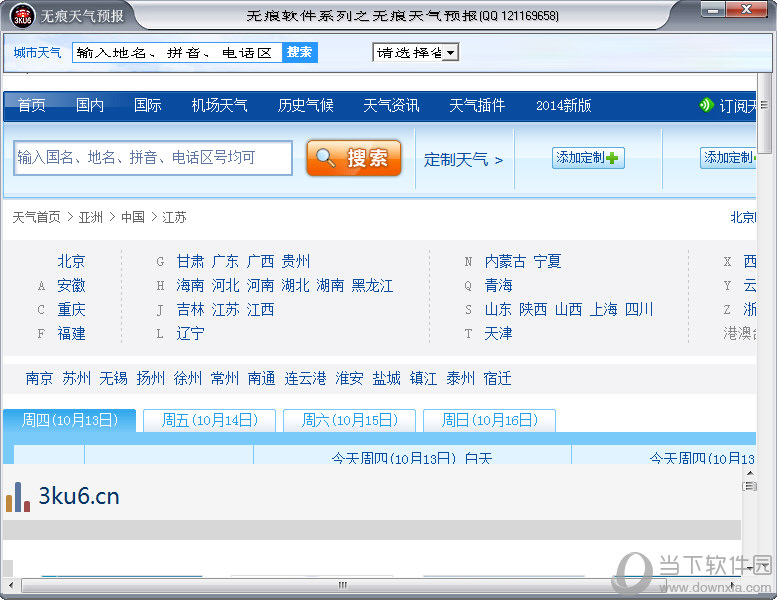Open the 海南 province link
Viewport: 777px width, 600px height.
[190, 285]
